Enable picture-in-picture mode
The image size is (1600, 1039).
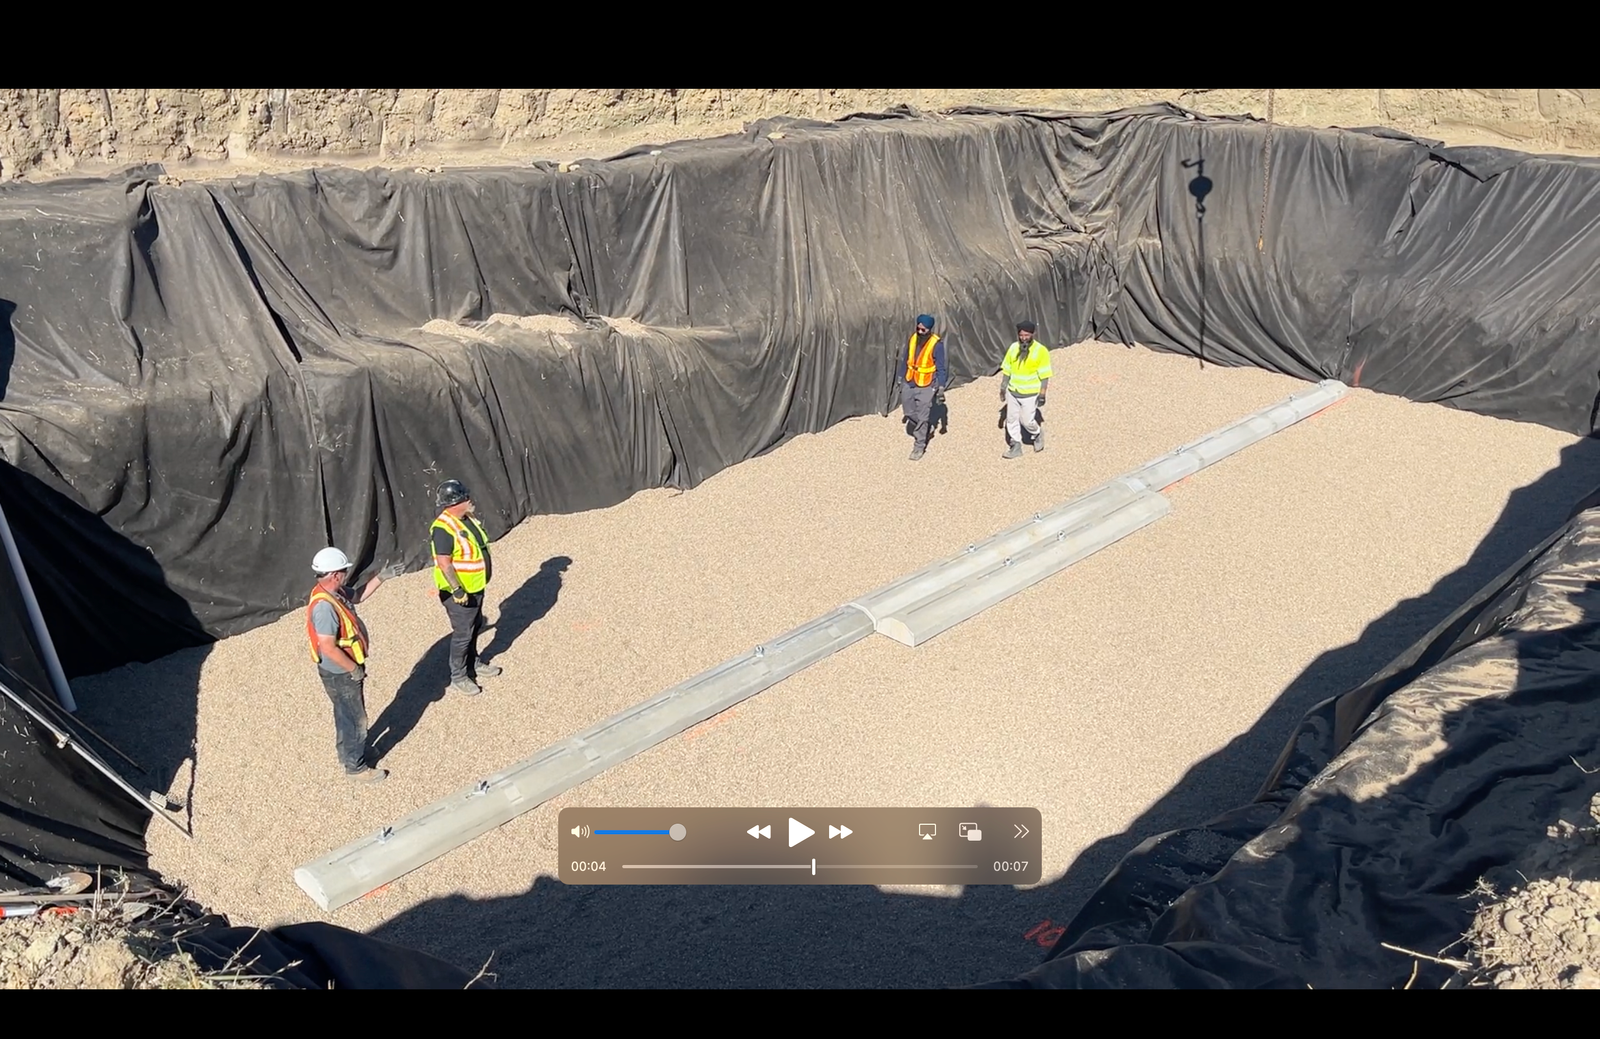(x=970, y=832)
